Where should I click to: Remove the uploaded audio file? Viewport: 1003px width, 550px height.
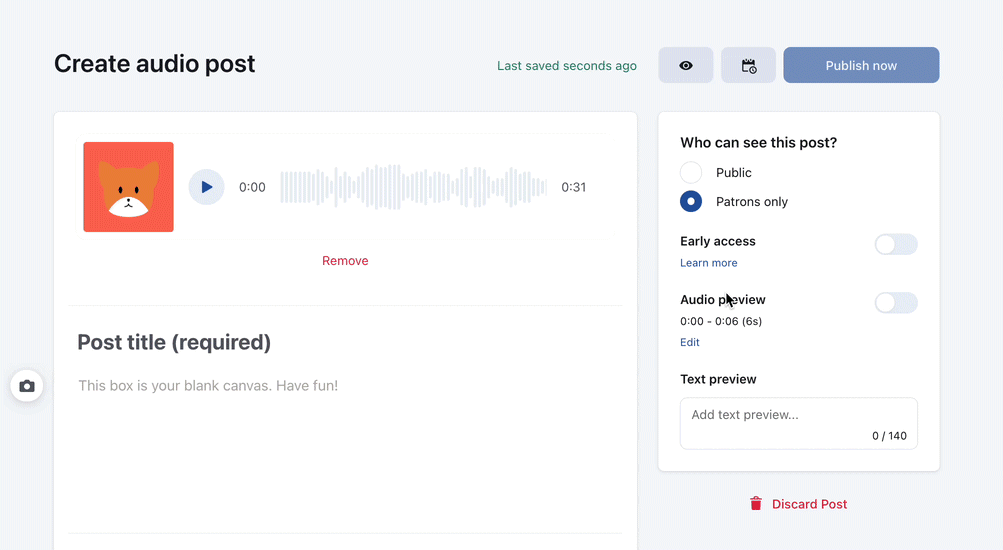[345, 261]
